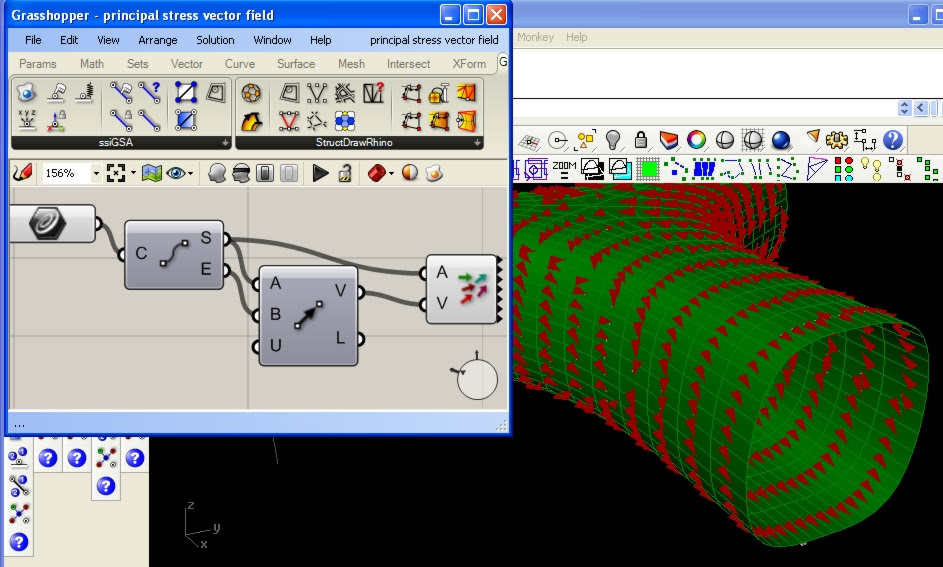The width and height of the screenshot is (943, 567).
Task: Run the solver with the black play button
Action: pyautogui.click(x=321, y=173)
